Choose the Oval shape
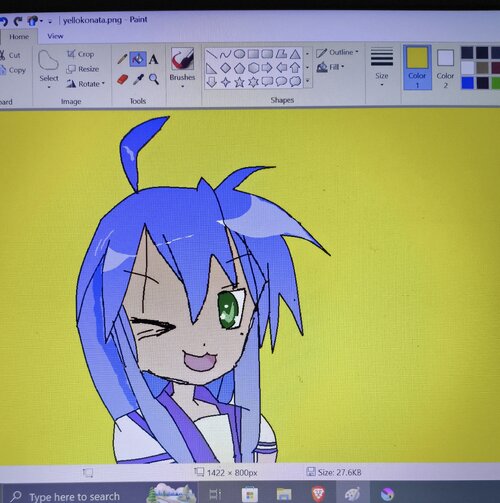The image size is (500, 503). click(x=239, y=54)
